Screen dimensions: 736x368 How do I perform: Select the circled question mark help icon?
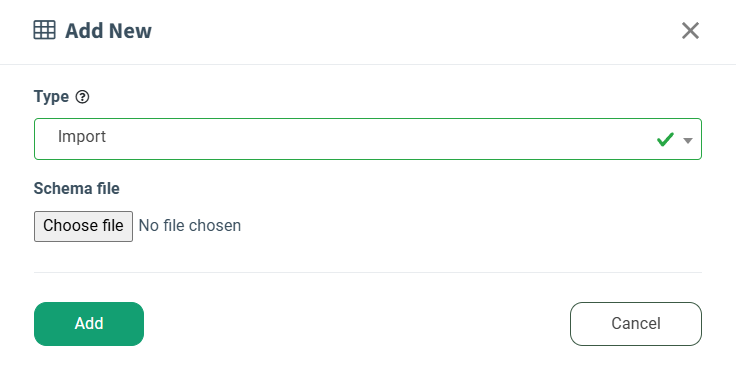point(83,97)
